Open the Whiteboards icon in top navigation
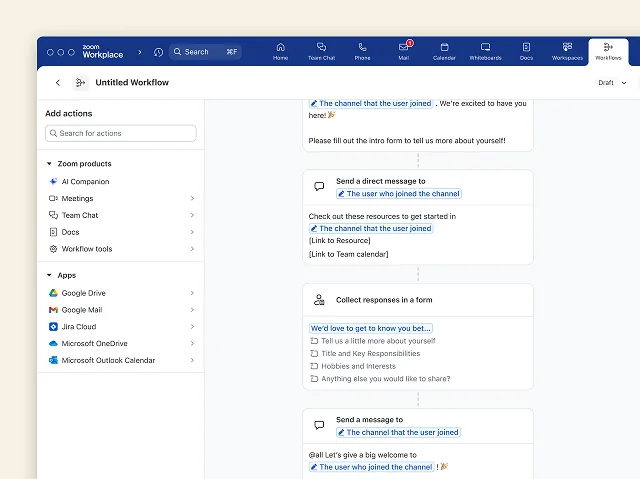The width and height of the screenshot is (640, 479). tap(485, 51)
